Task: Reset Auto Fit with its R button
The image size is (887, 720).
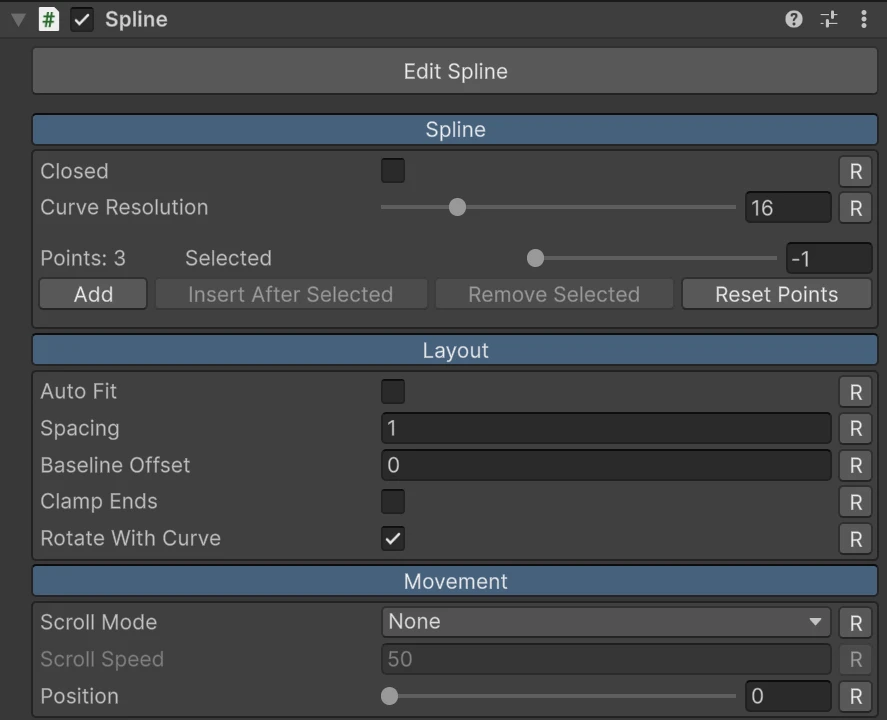Action: (x=855, y=392)
